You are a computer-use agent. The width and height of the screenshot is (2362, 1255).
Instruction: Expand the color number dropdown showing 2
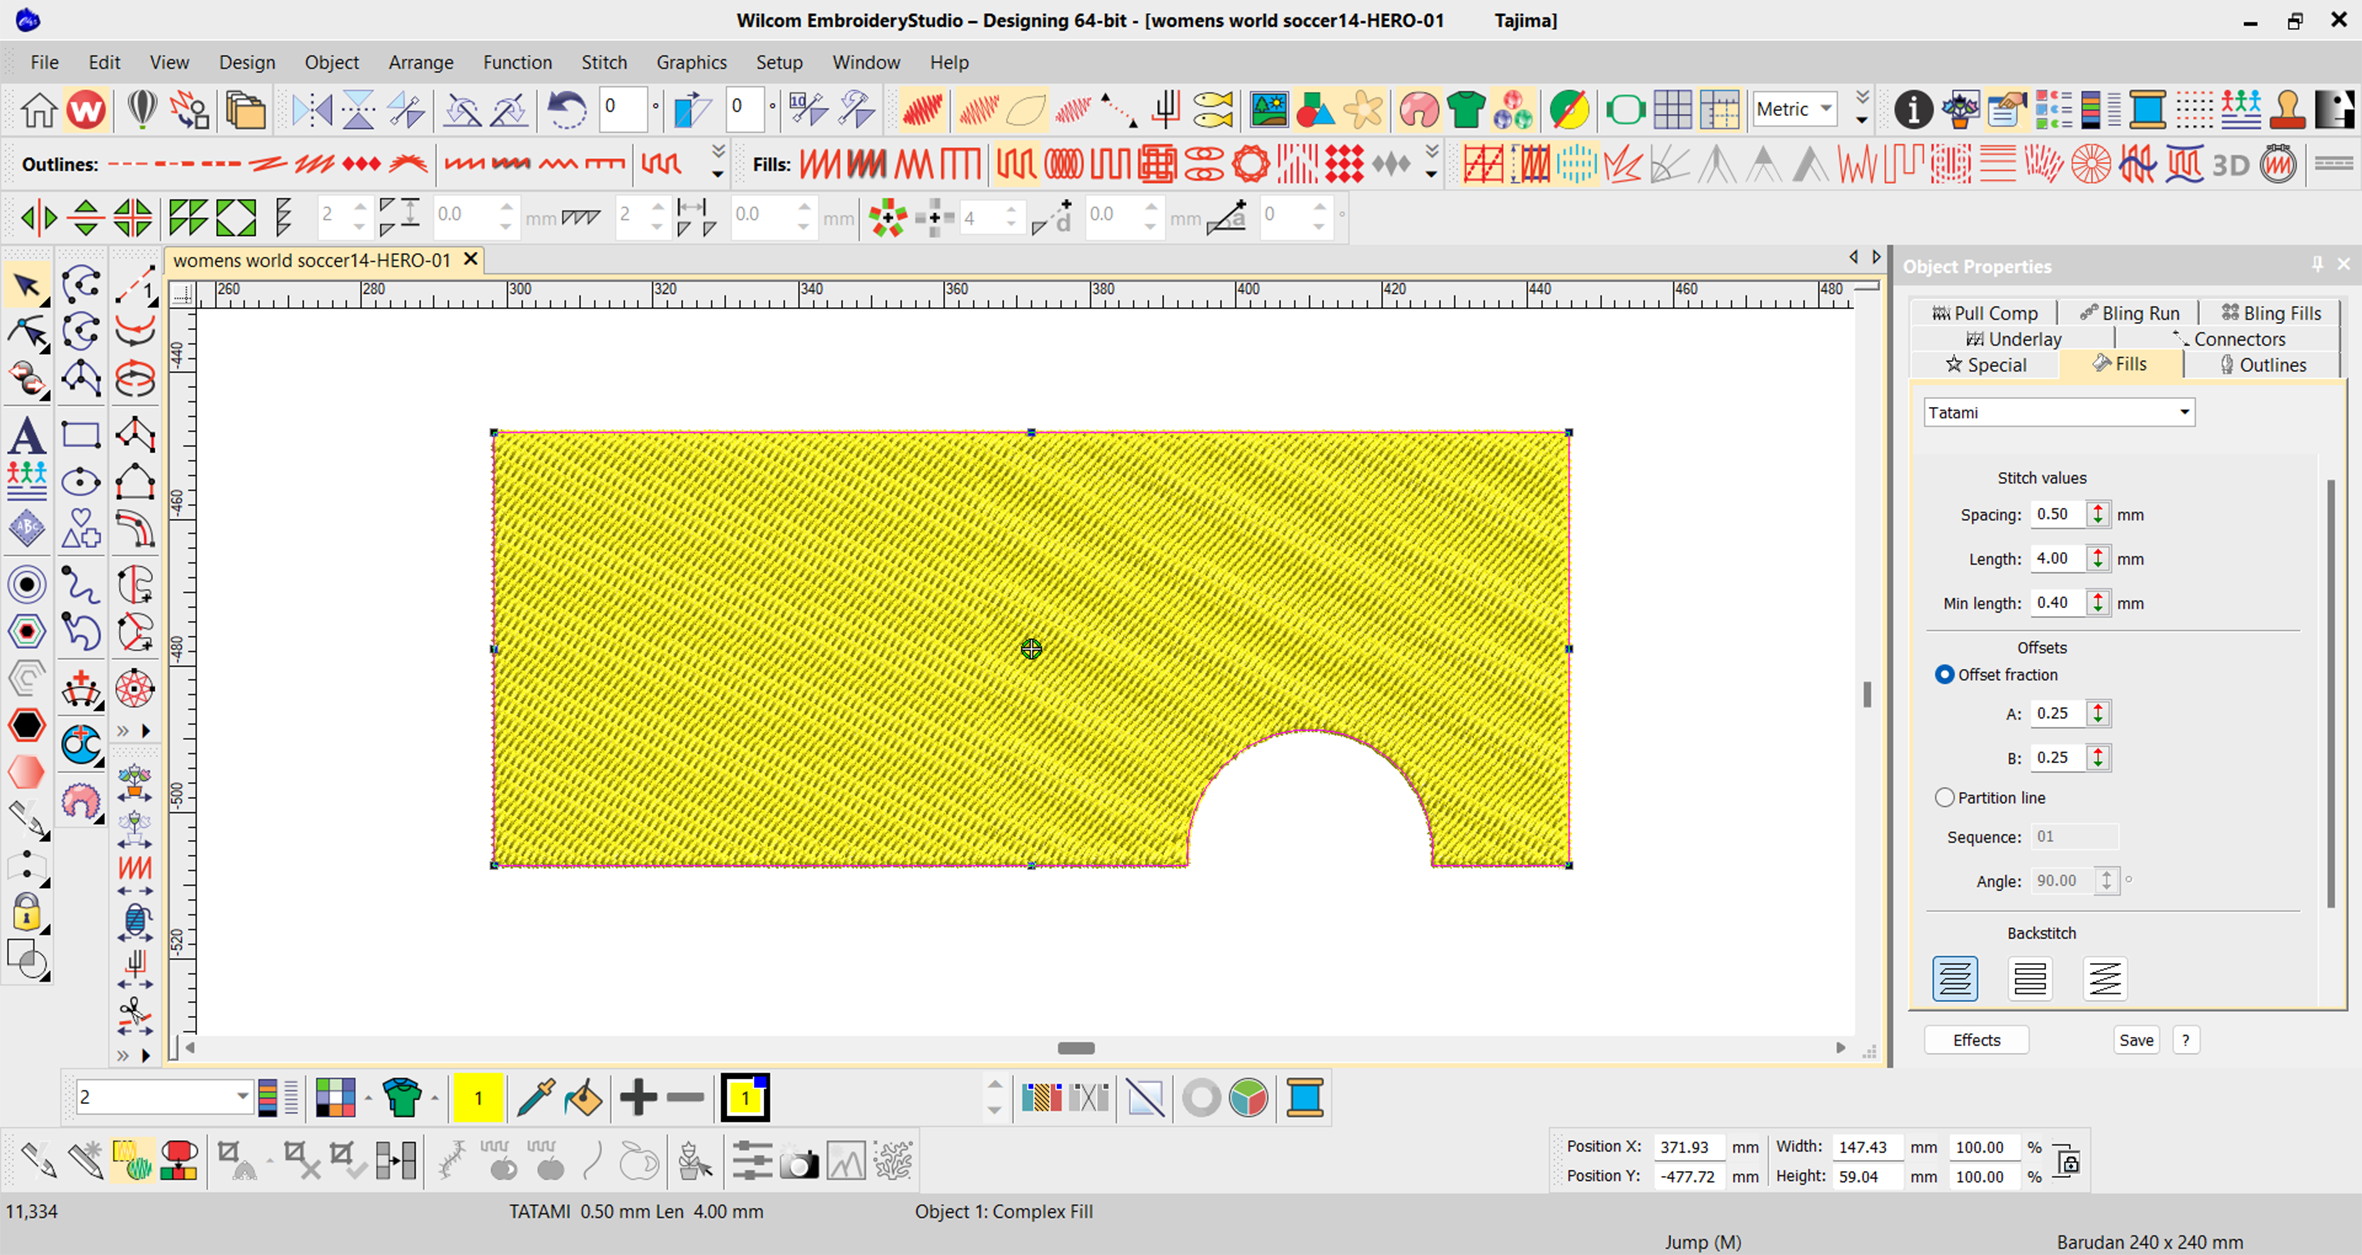tap(241, 1097)
